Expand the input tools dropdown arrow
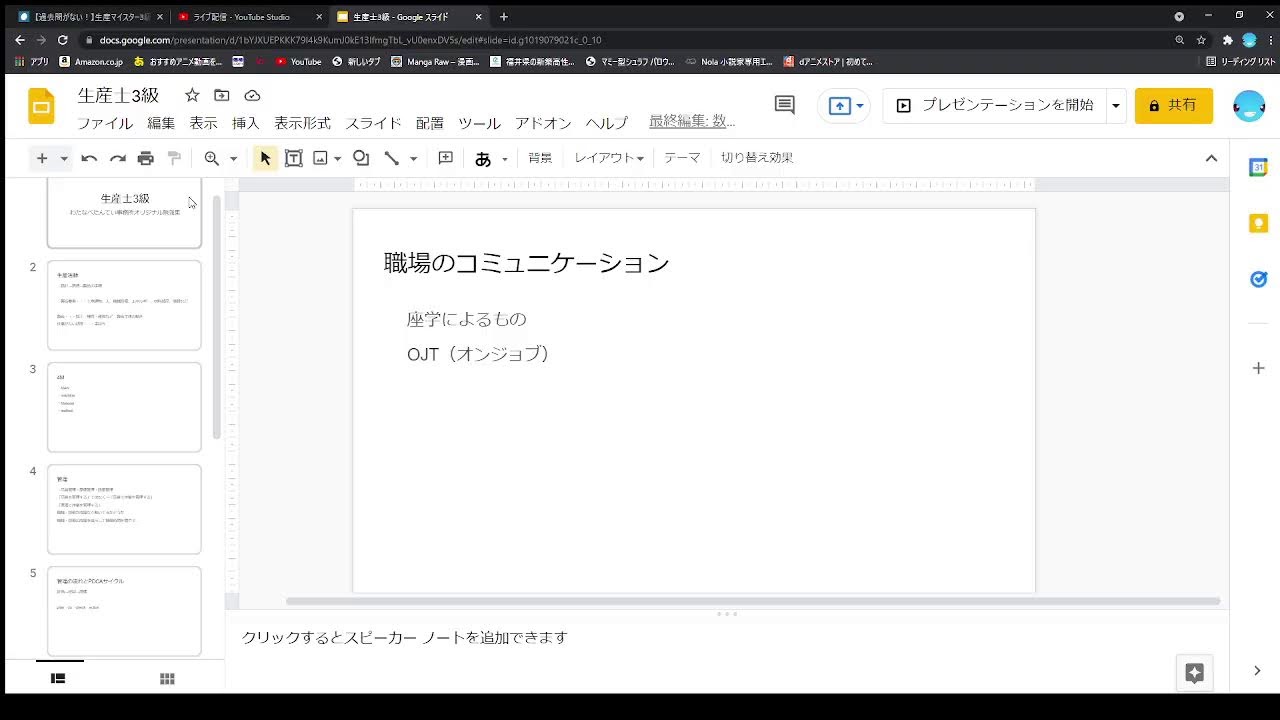 pyautogui.click(x=505, y=158)
